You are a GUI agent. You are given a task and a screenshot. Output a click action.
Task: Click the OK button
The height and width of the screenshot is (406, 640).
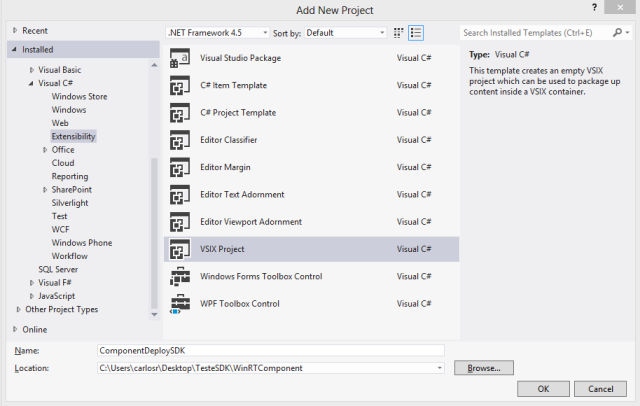pos(543,389)
